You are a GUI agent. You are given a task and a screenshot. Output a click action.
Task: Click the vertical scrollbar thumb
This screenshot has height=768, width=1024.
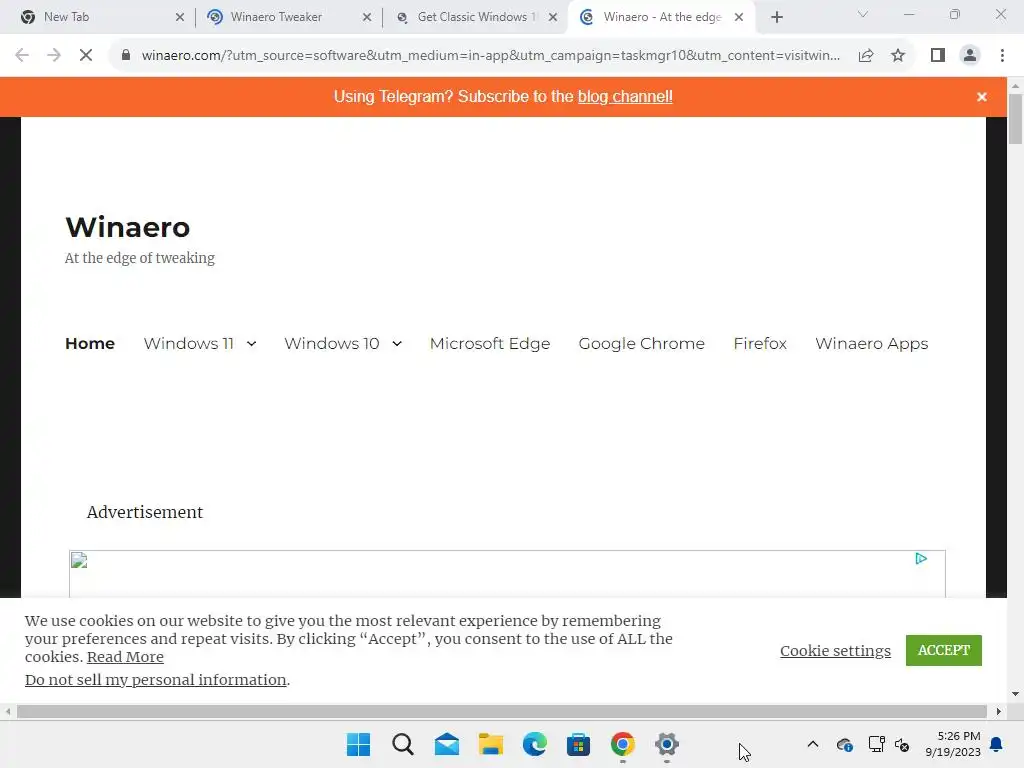click(1015, 119)
